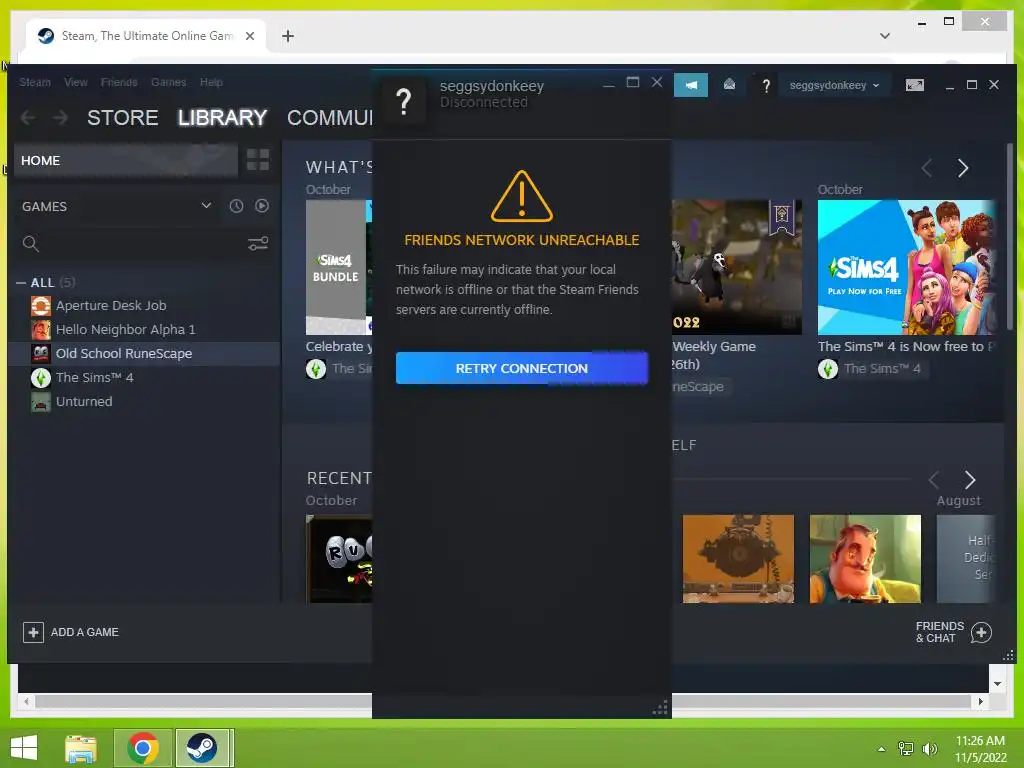Expand the GAMES category dropdown
Screen dimensions: 1024x768
pos(206,206)
